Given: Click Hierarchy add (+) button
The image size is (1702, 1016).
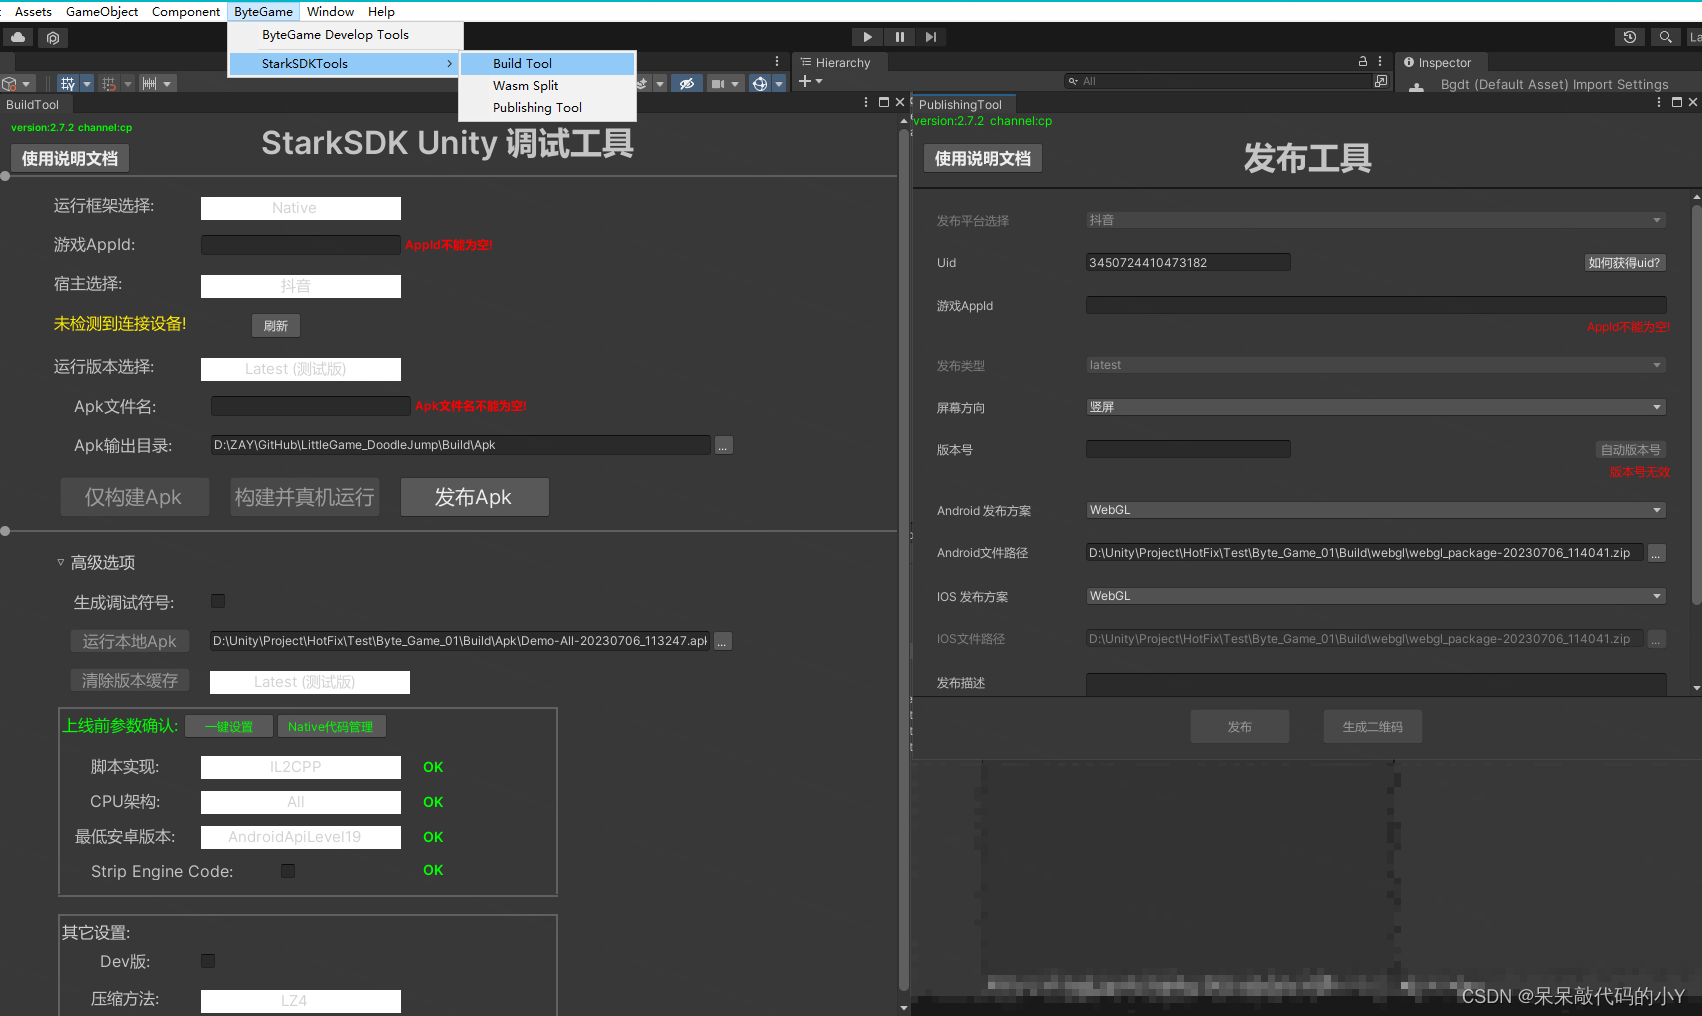Looking at the screenshot, I should tap(806, 81).
